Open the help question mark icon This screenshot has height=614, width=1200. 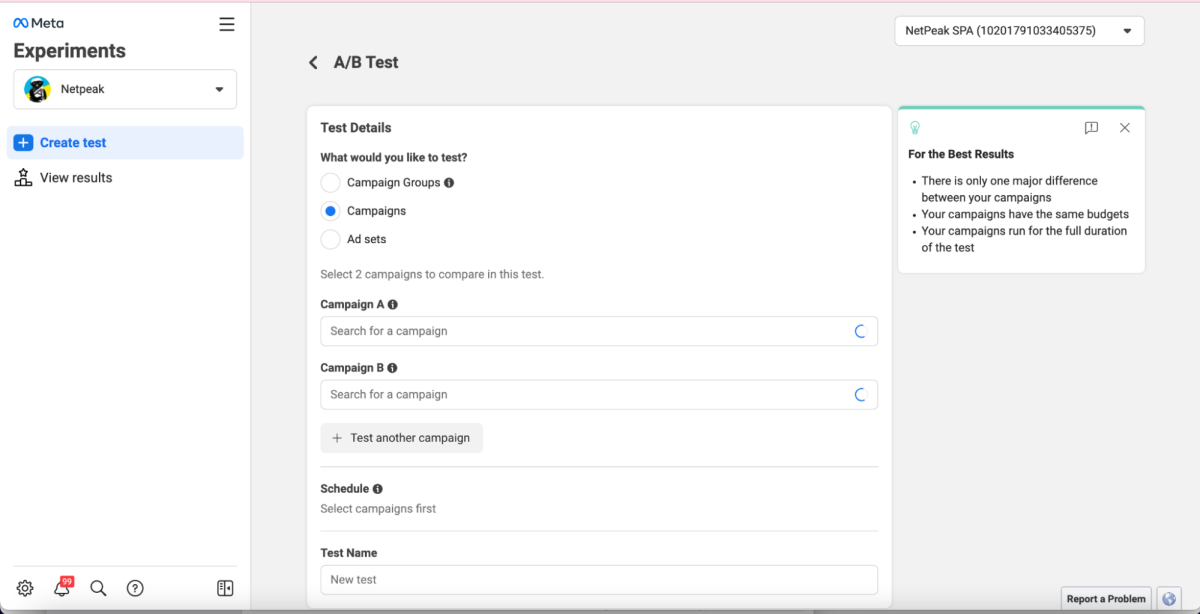[135, 588]
